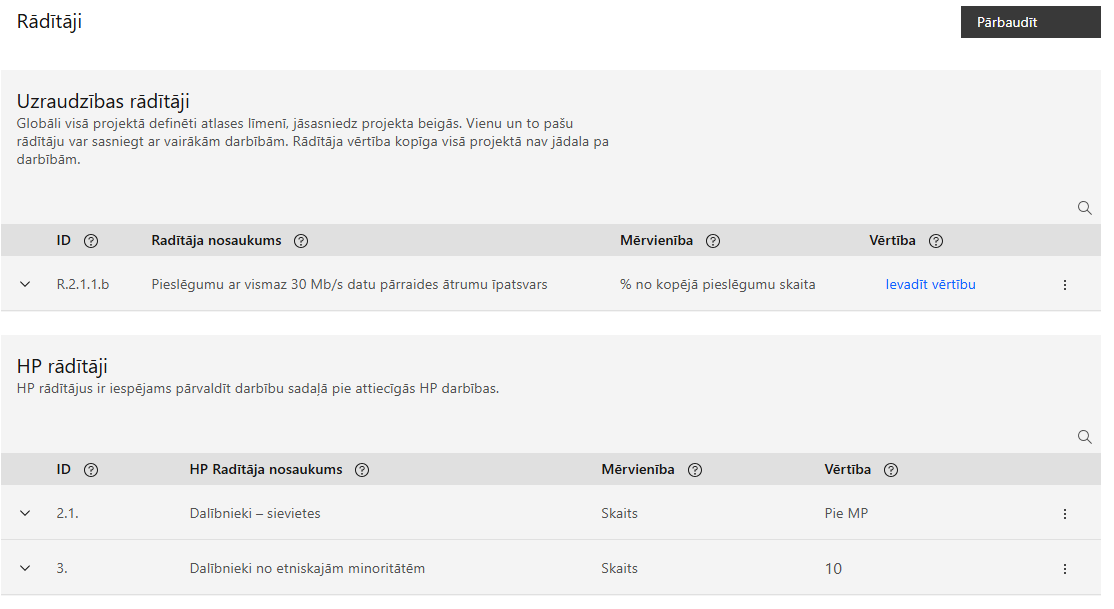Expand row R.2.1.1.b details
The width and height of the screenshot is (1114, 609).
click(x=25, y=284)
